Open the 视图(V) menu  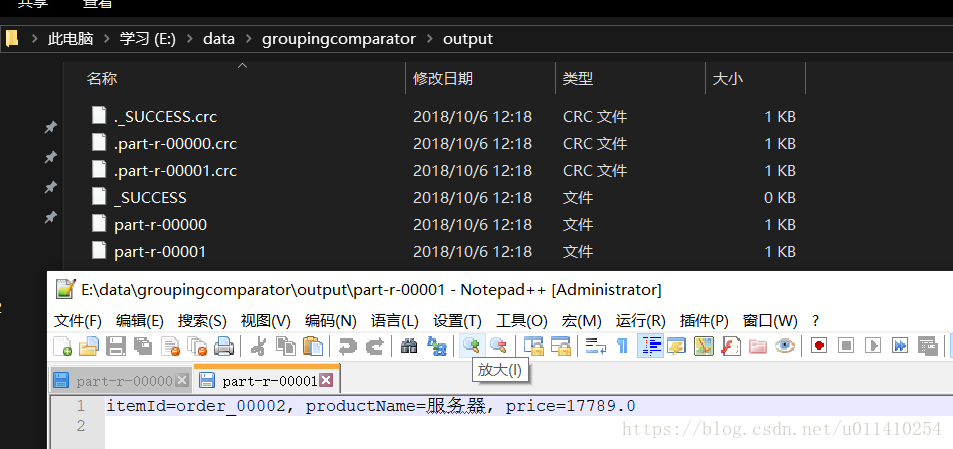click(x=266, y=321)
